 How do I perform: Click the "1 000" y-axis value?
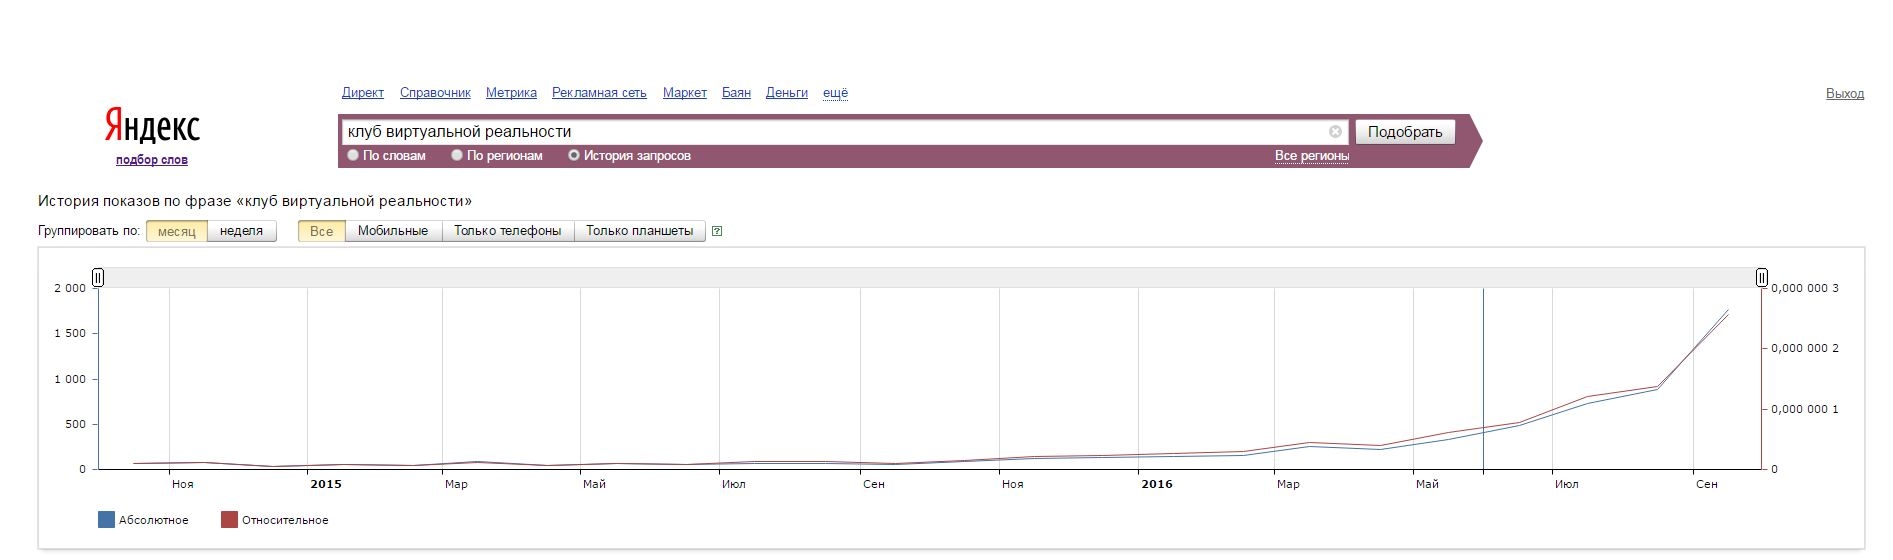click(70, 379)
